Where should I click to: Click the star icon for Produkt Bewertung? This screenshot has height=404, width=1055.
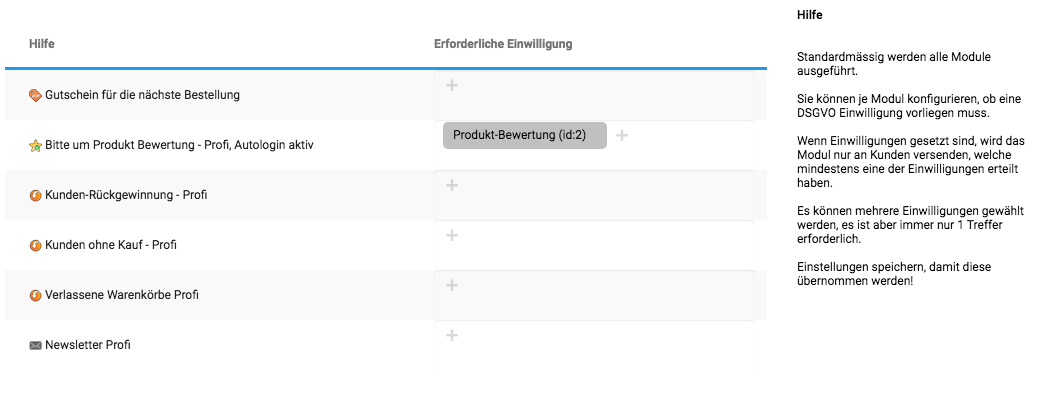click(36, 145)
